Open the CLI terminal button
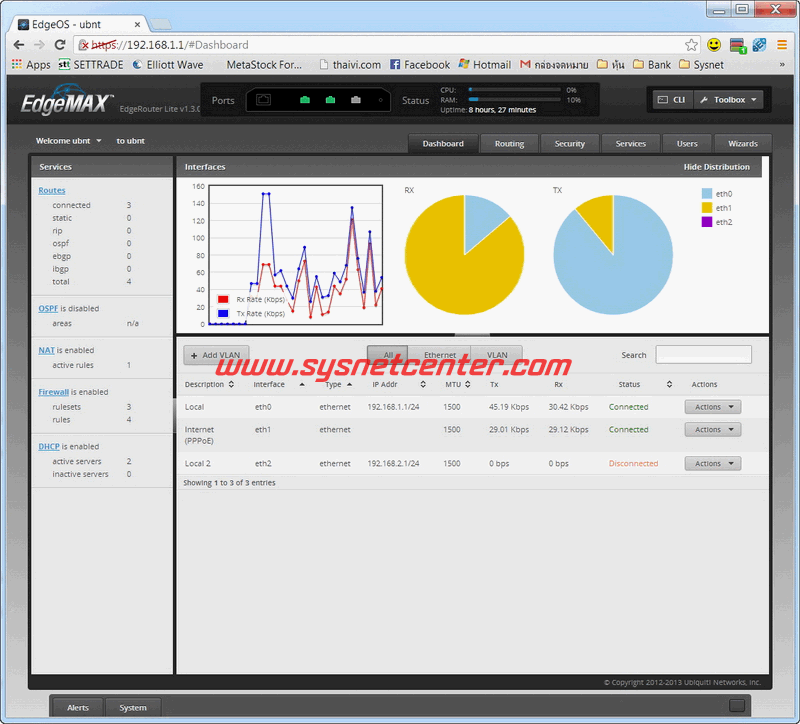 pos(672,100)
